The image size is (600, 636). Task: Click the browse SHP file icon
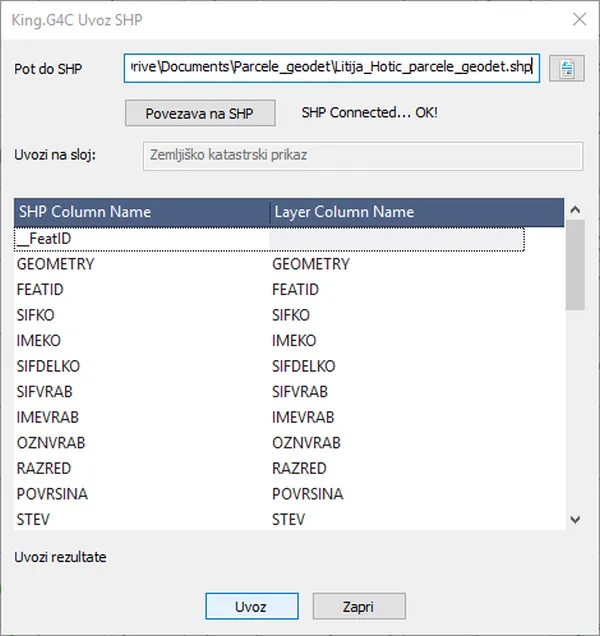(566, 69)
